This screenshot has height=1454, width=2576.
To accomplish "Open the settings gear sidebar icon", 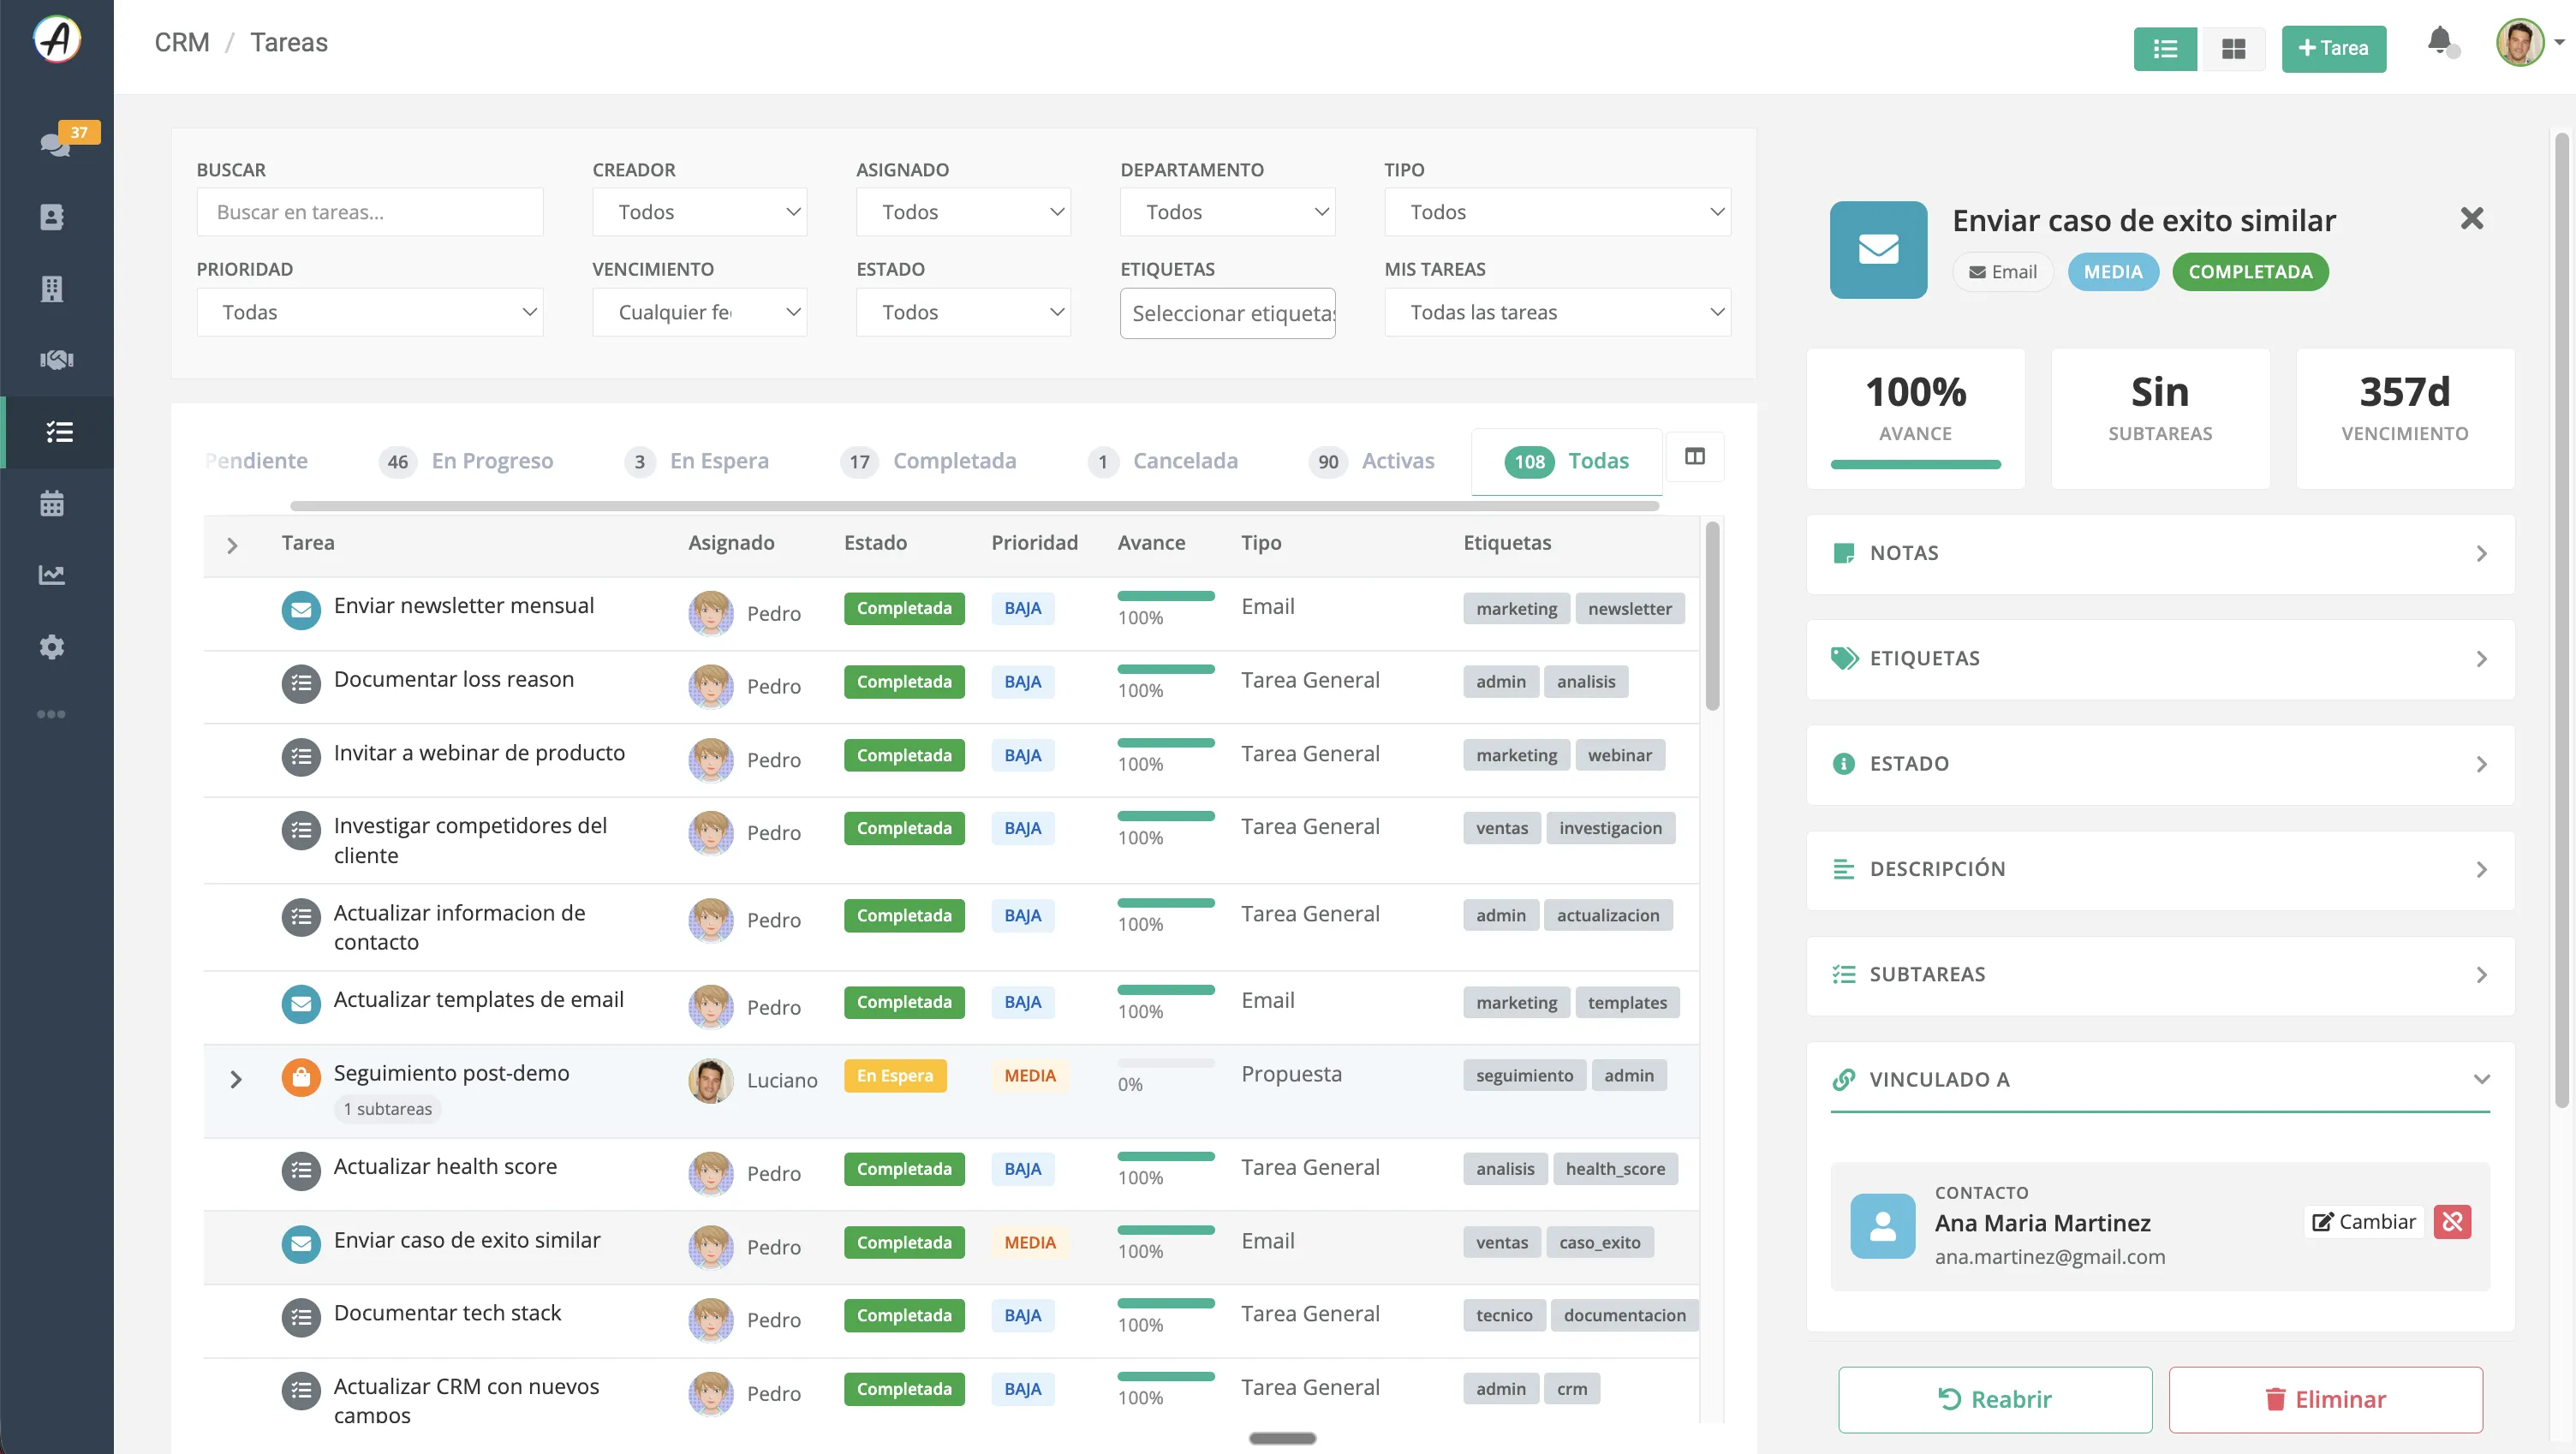I will 52,647.
